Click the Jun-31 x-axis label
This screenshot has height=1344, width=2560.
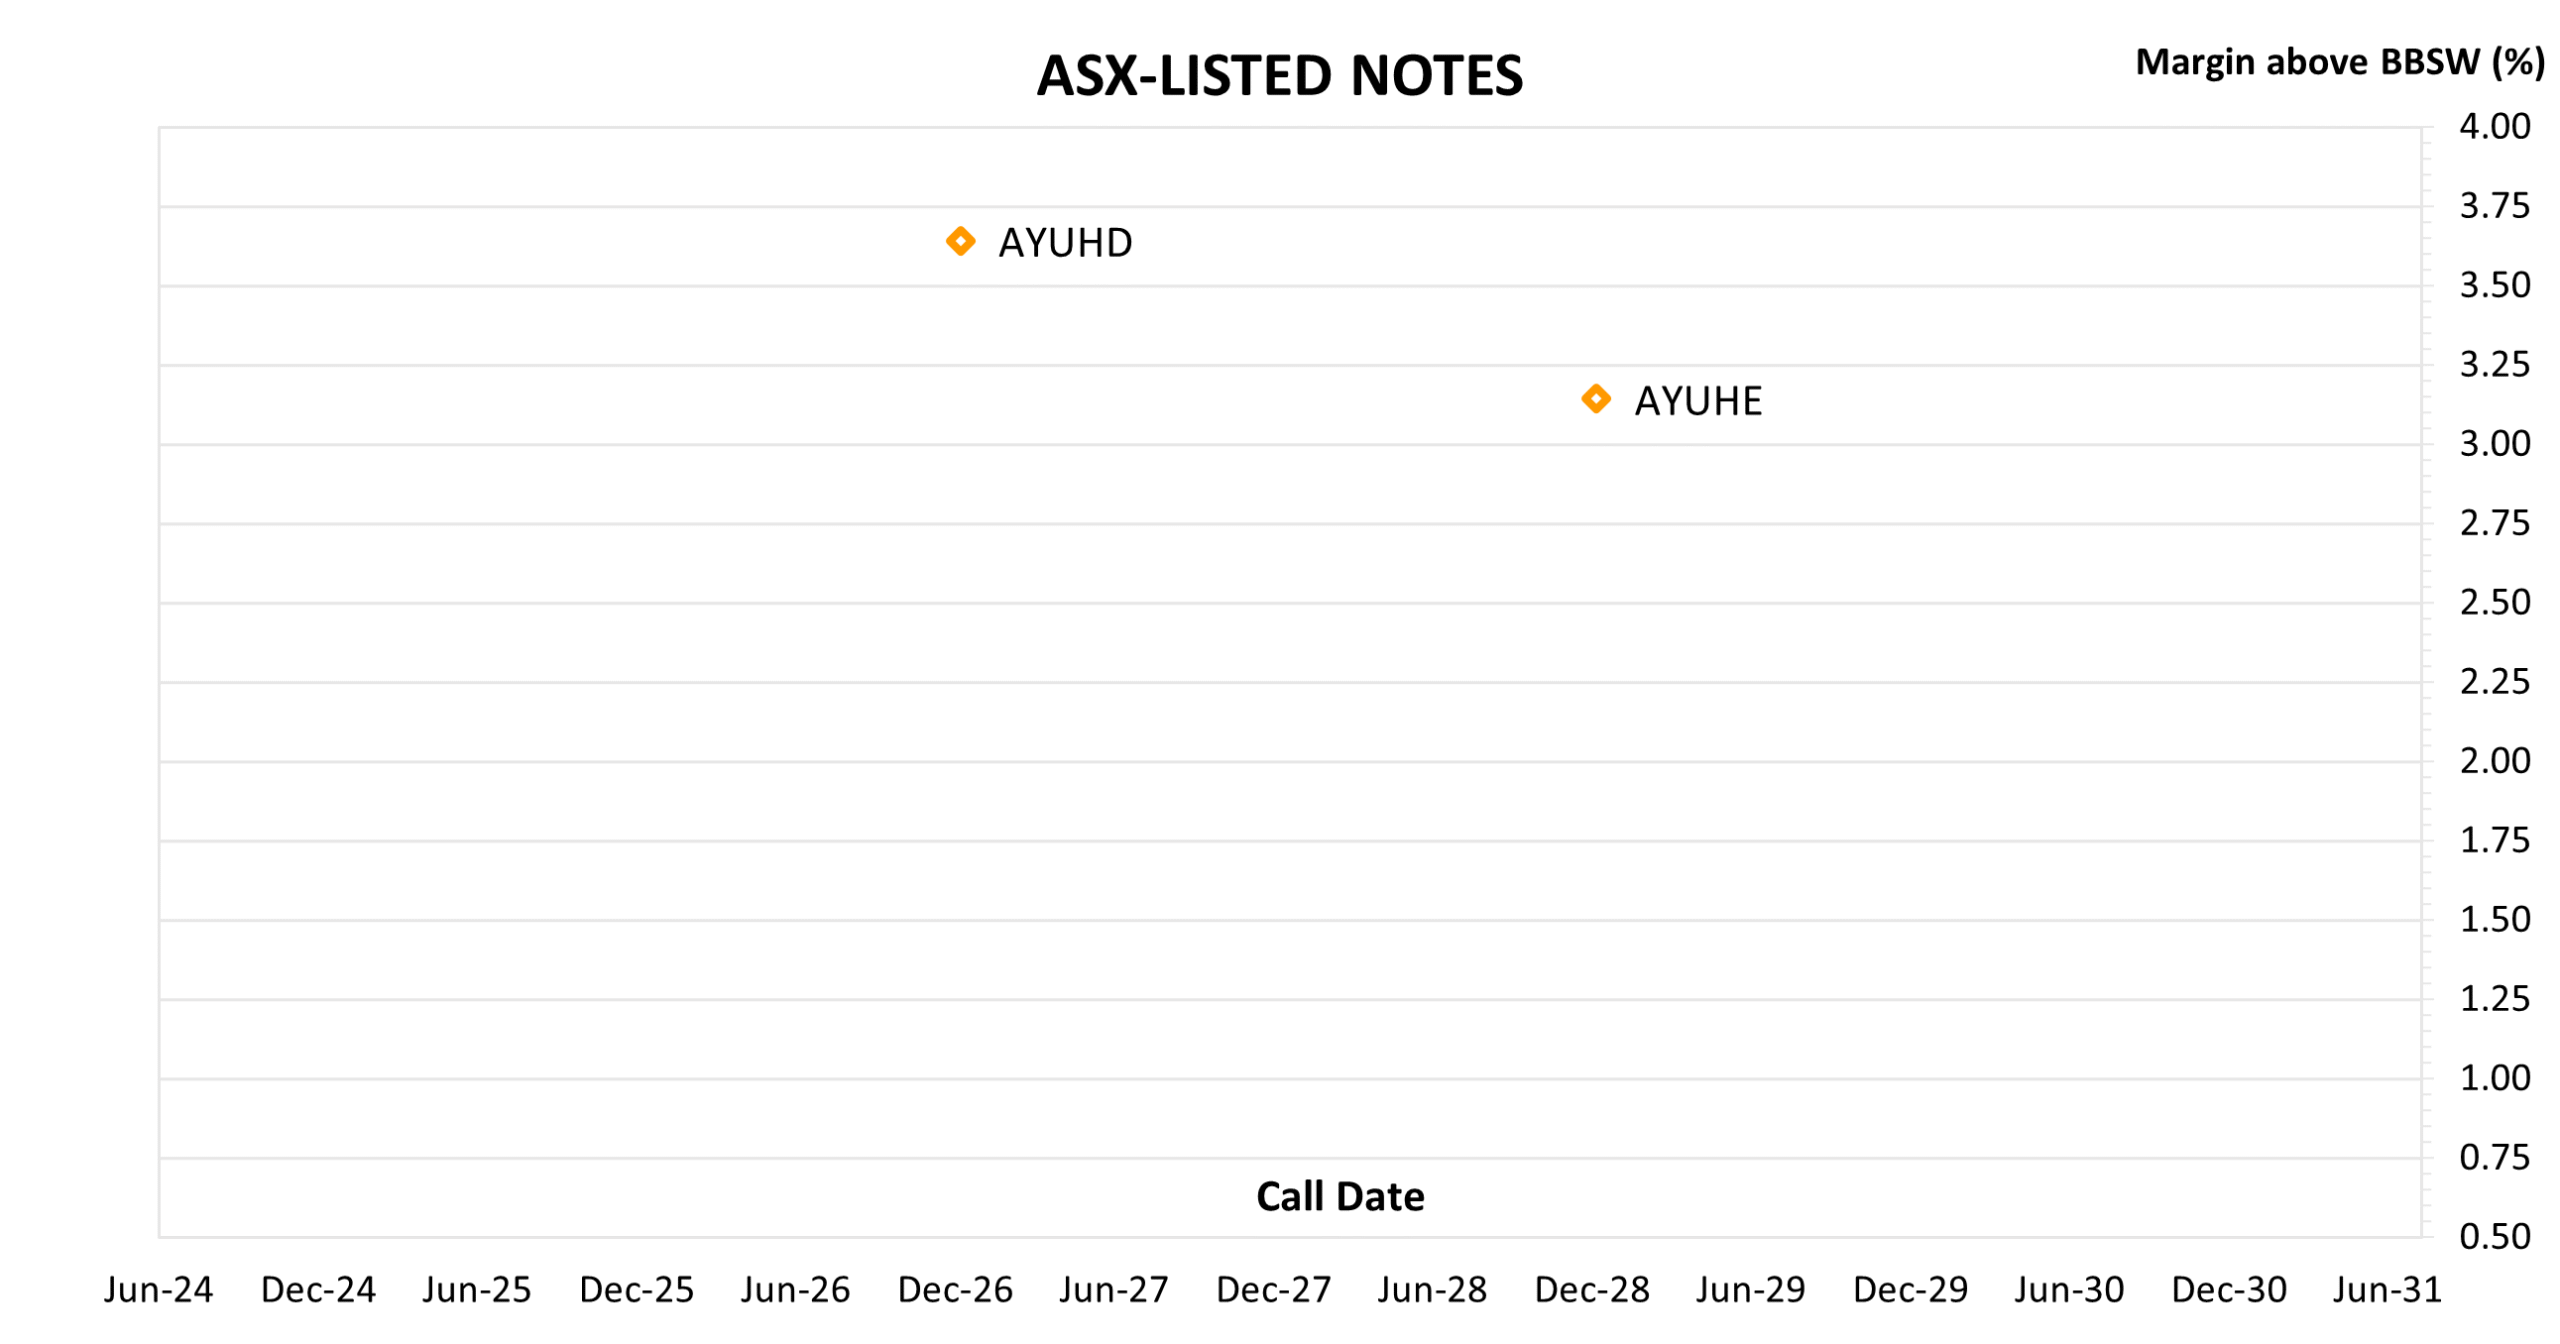2387,1290
